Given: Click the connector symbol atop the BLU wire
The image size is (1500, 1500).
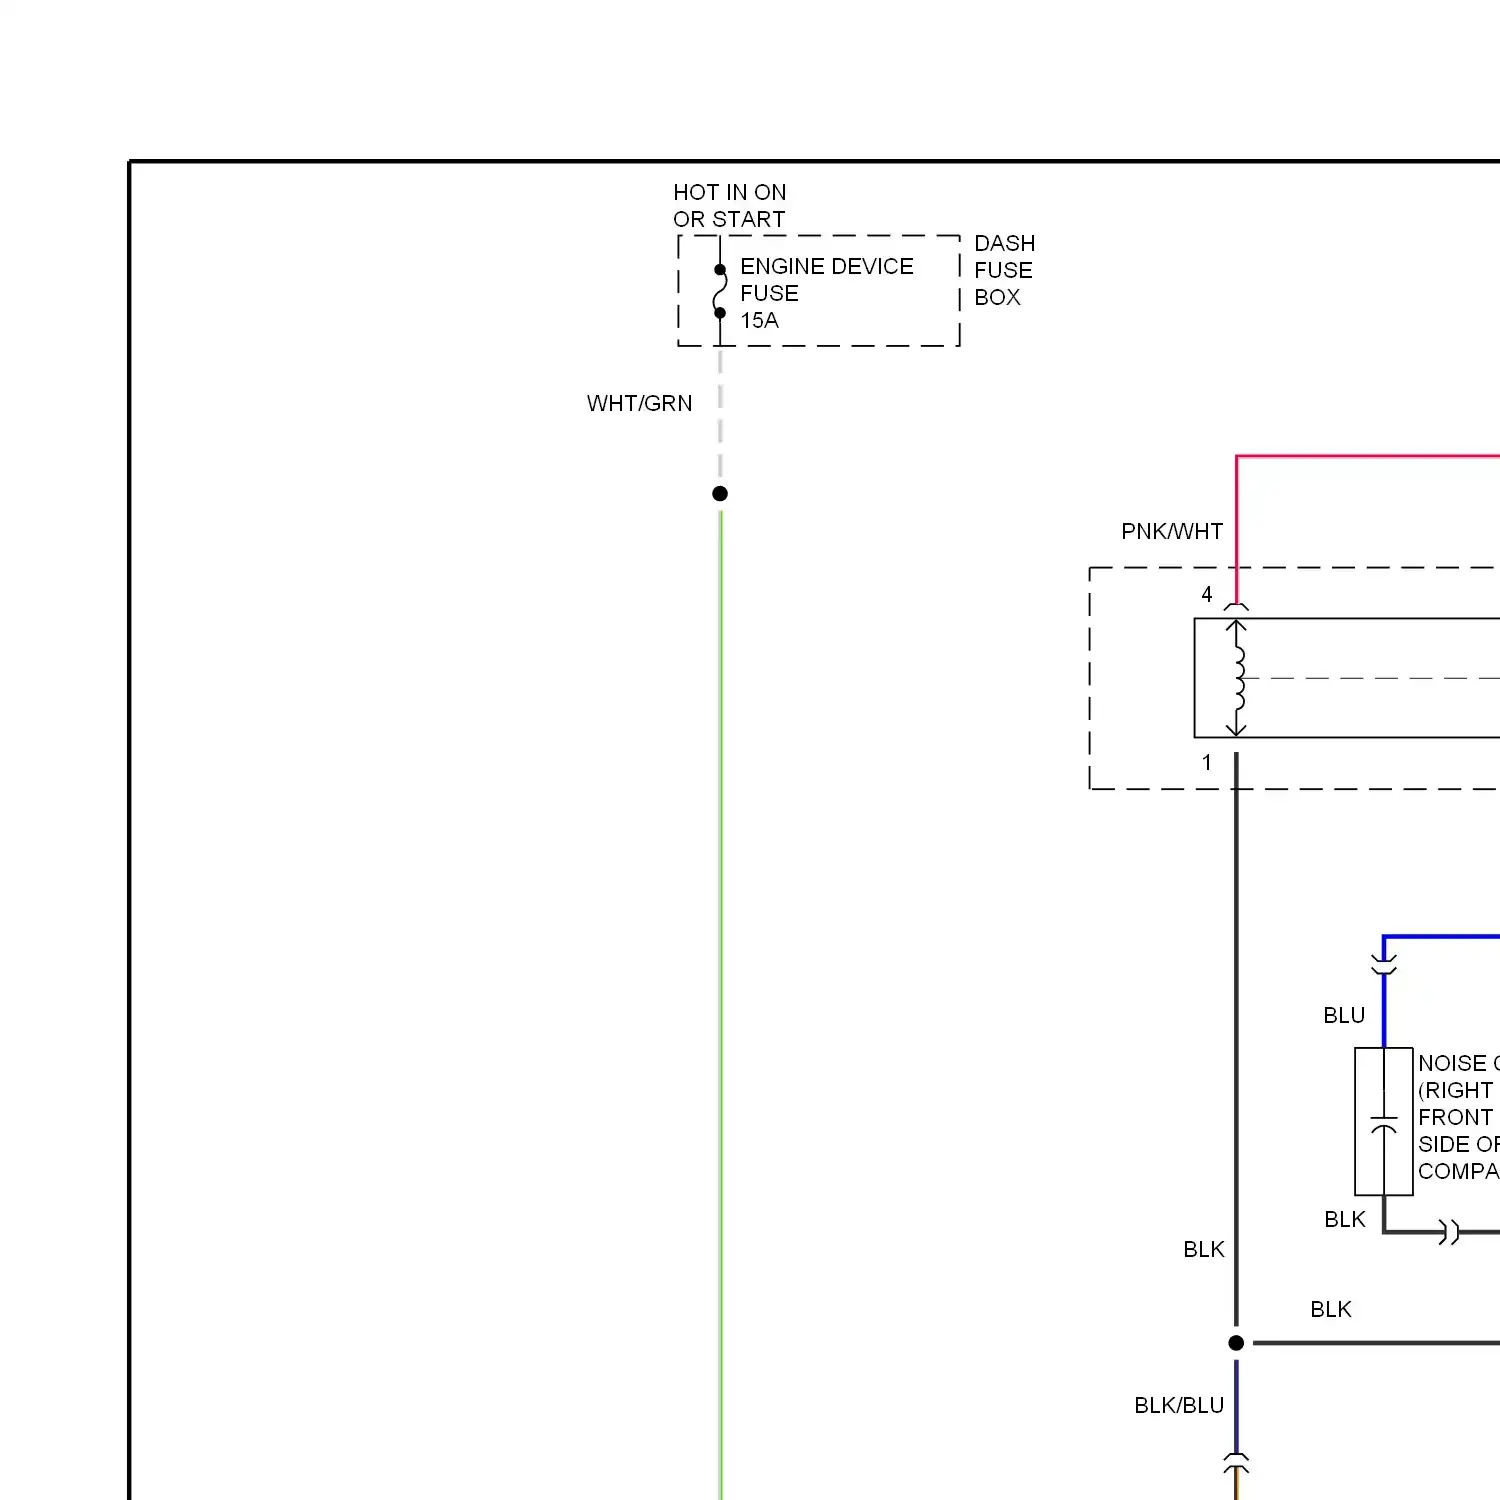Looking at the screenshot, I should click(1384, 965).
